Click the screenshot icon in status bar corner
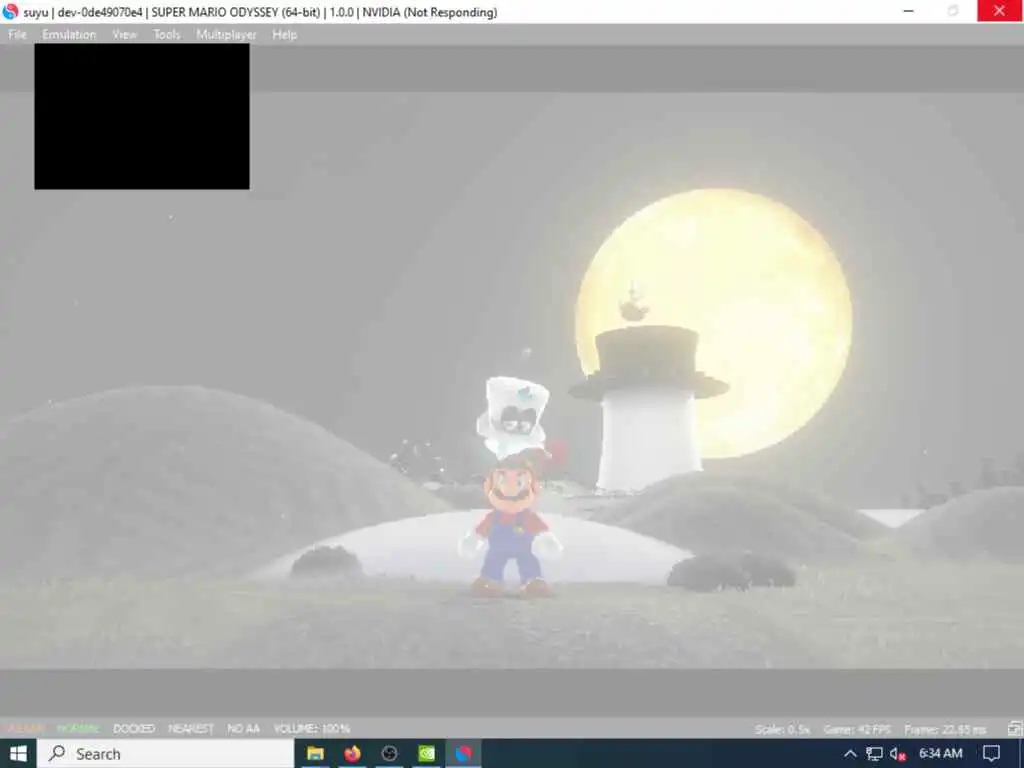The height and width of the screenshot is (768, 1024). coord(1015,728)
